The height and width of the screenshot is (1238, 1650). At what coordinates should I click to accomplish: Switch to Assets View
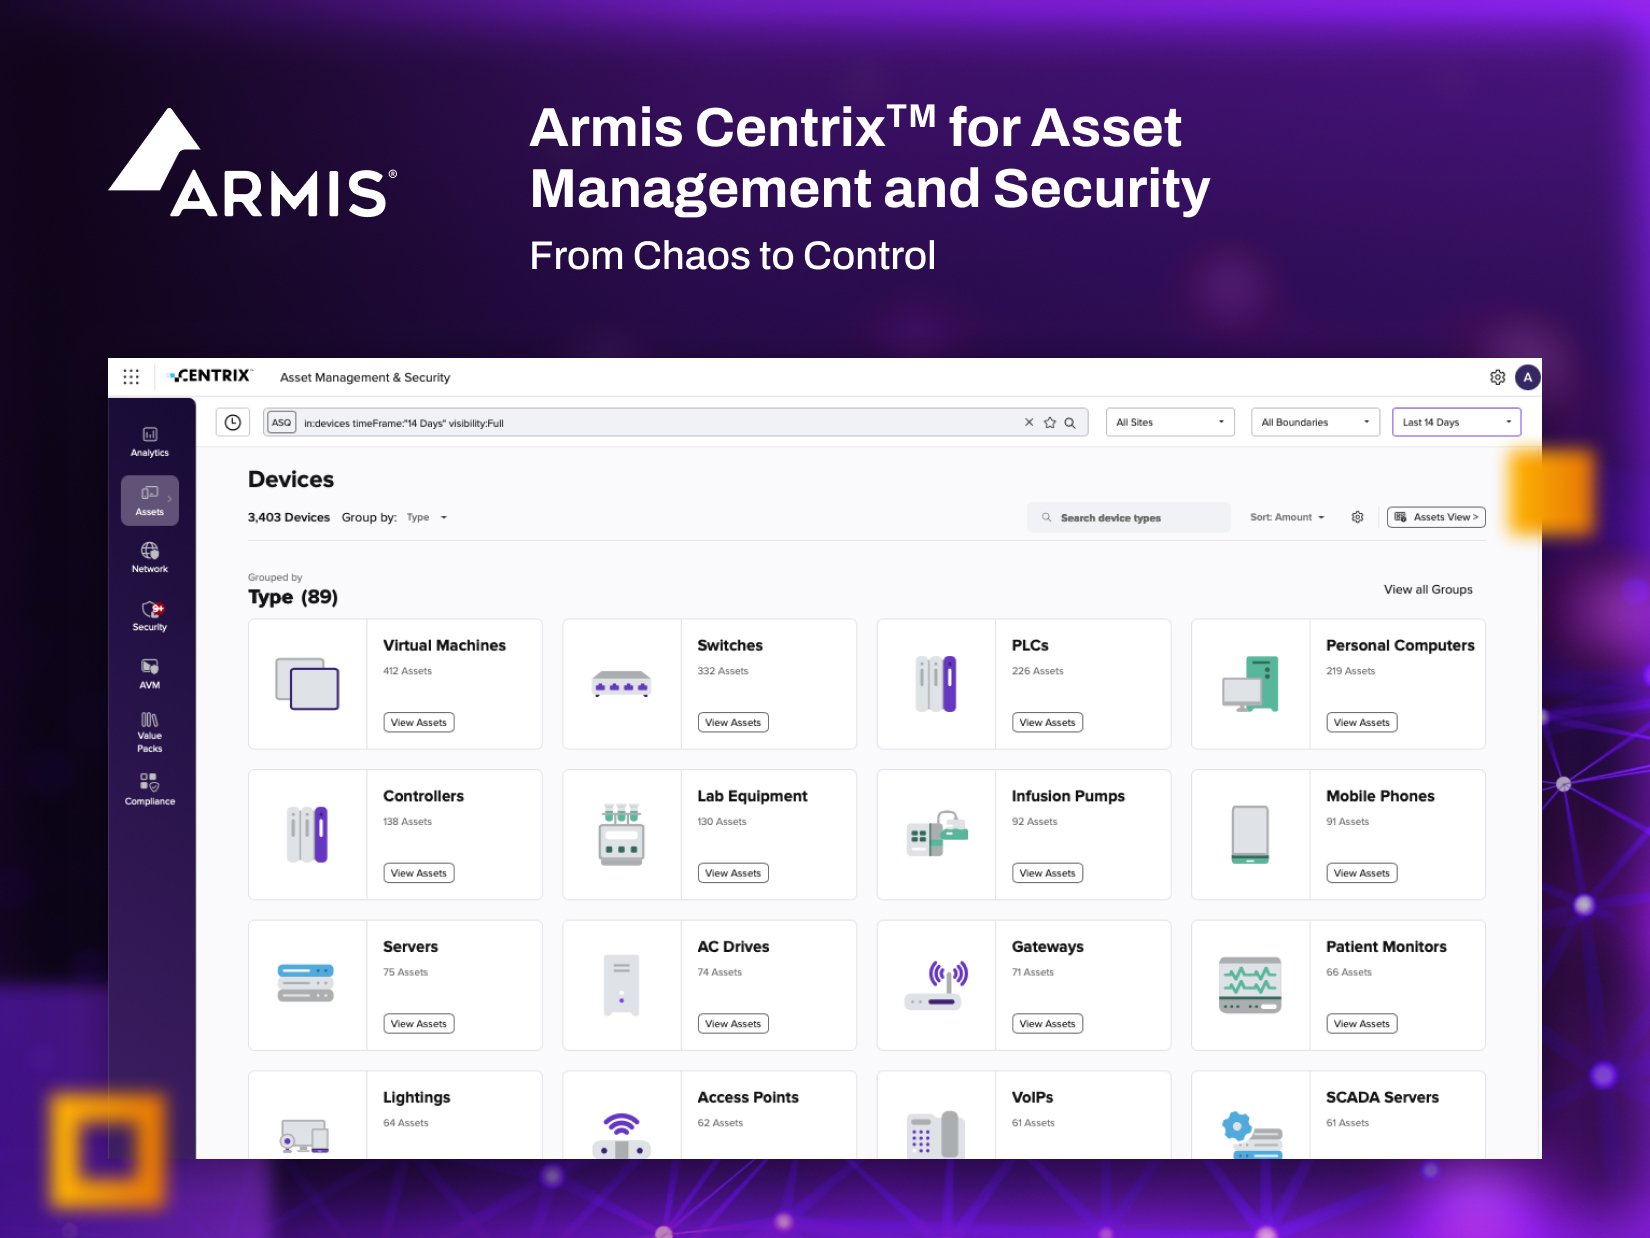(1436, 517)
